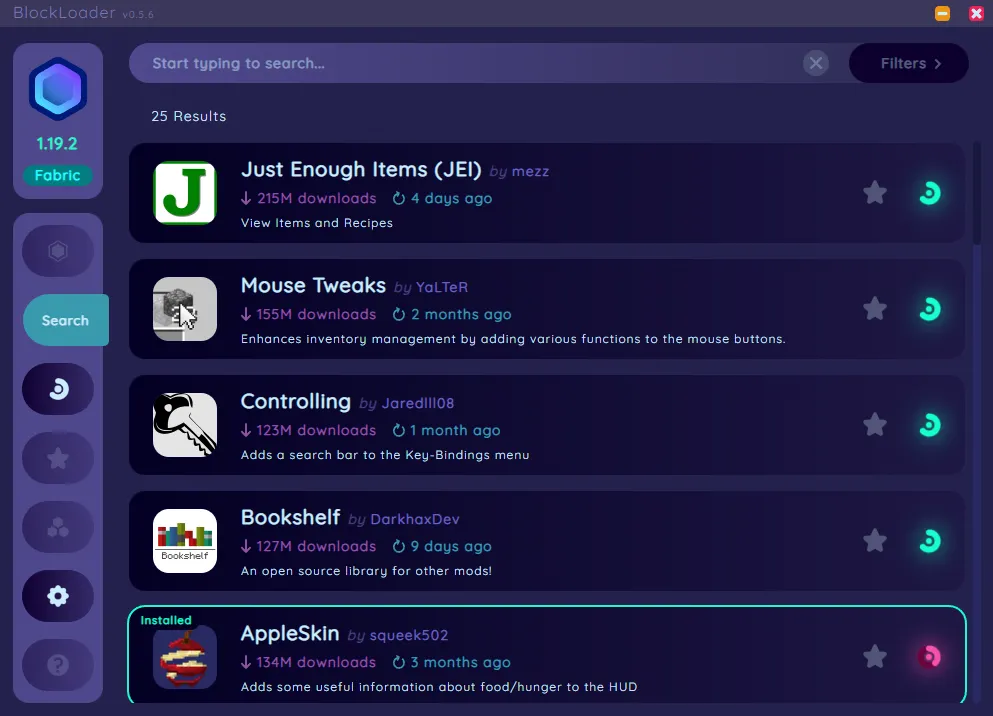
Task: Expand the Filters panel
Action: [x=909, y=63]
